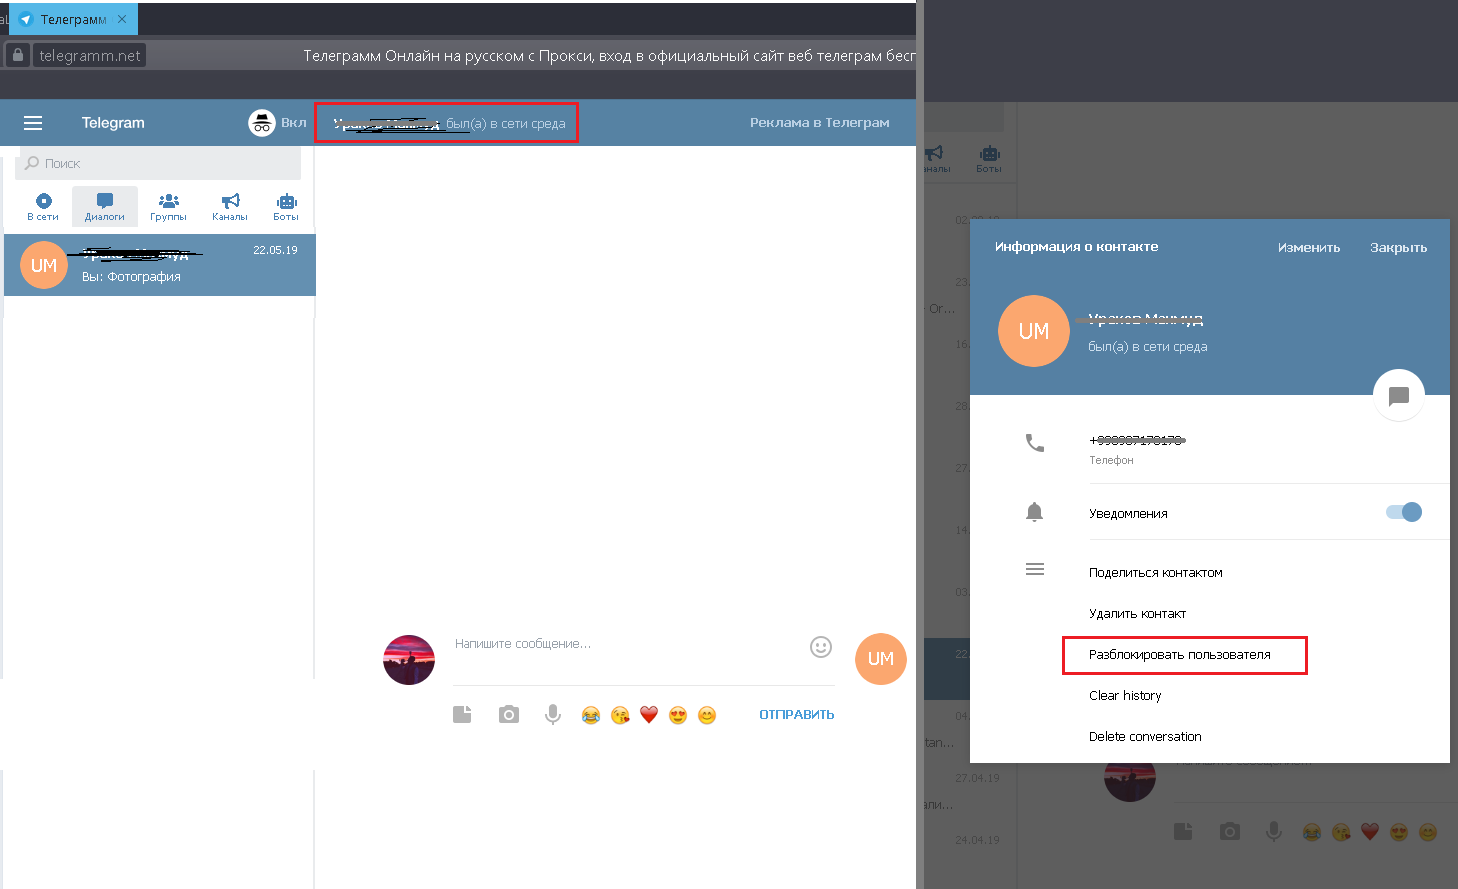The image size is (1458, 889).
Task: Close the Телеграмм browser tab
Action: tap(122, 19)
